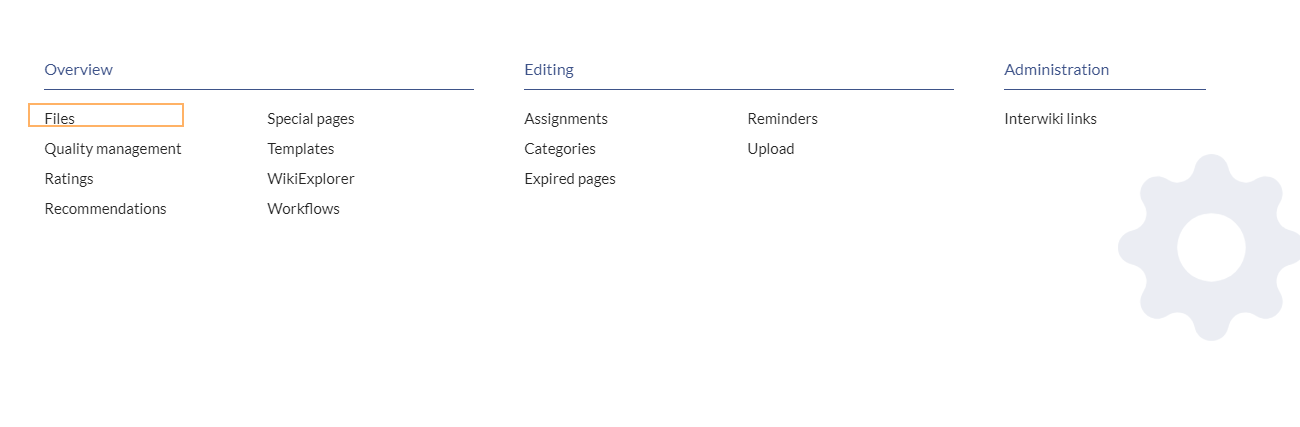Click the Editing section heading
1300x427 pixels.
[x=549, y=69]
